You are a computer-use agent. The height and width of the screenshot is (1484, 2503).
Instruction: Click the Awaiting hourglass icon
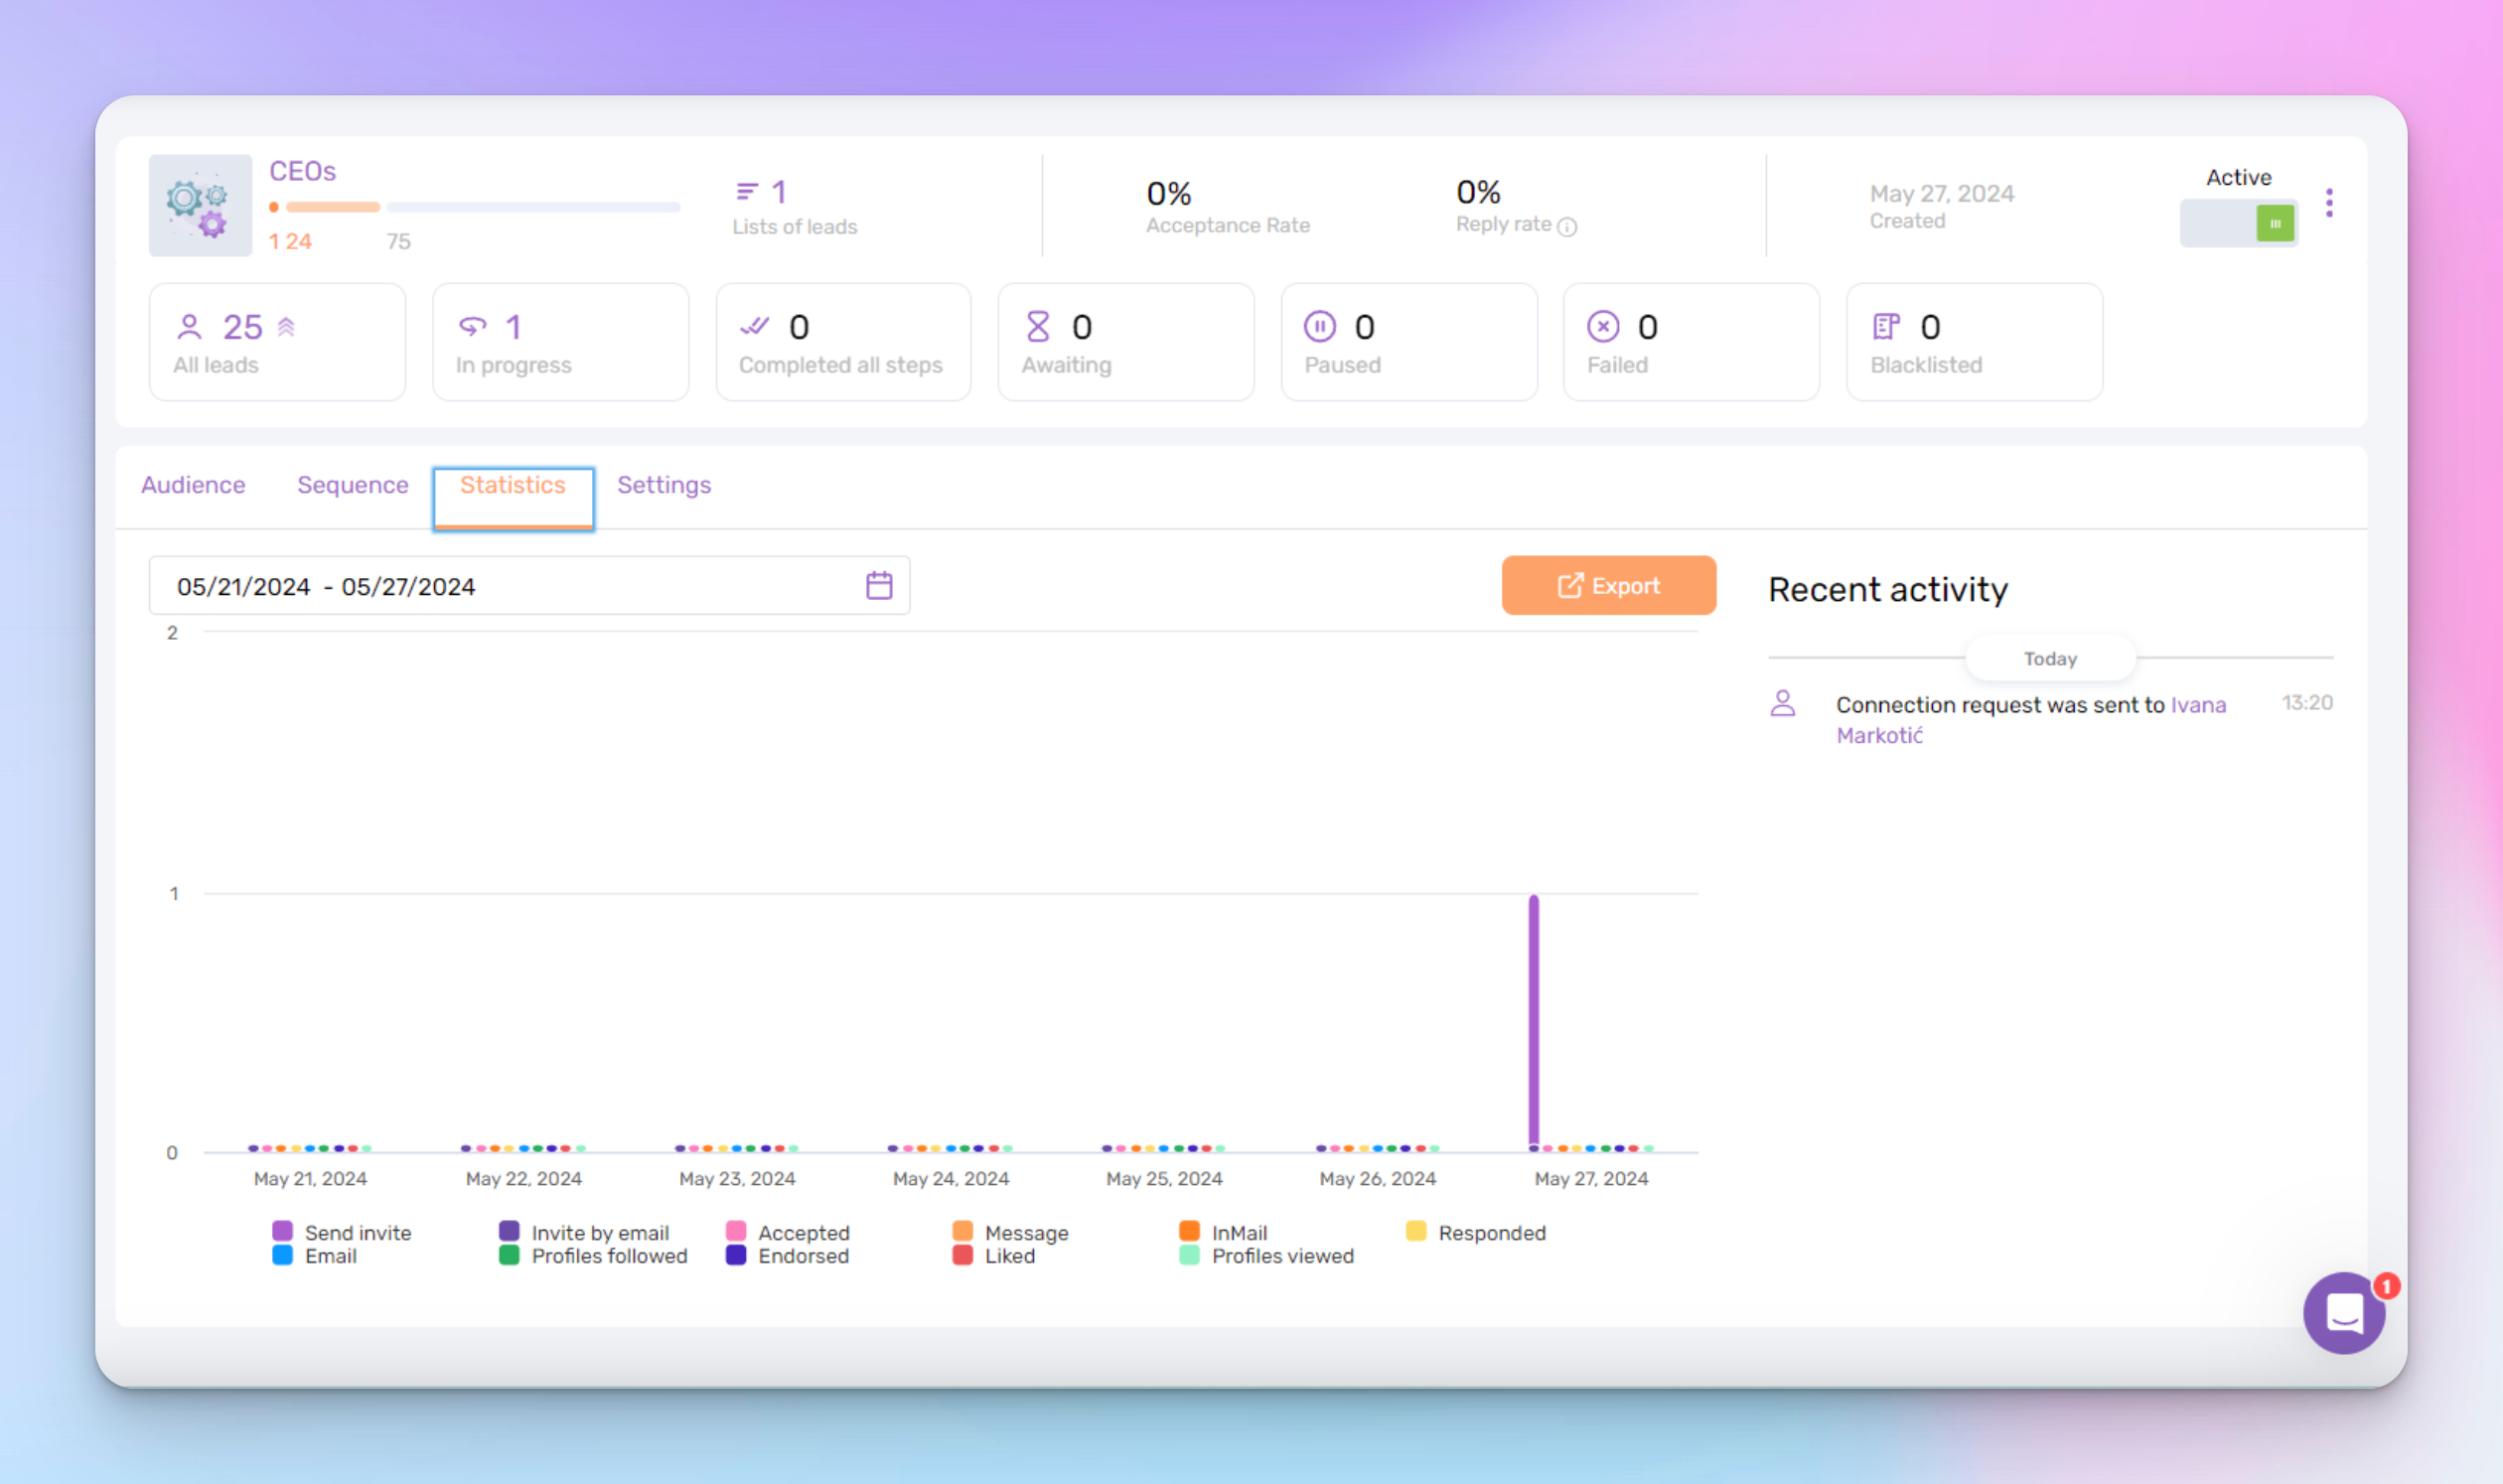tap(1037, 327)
